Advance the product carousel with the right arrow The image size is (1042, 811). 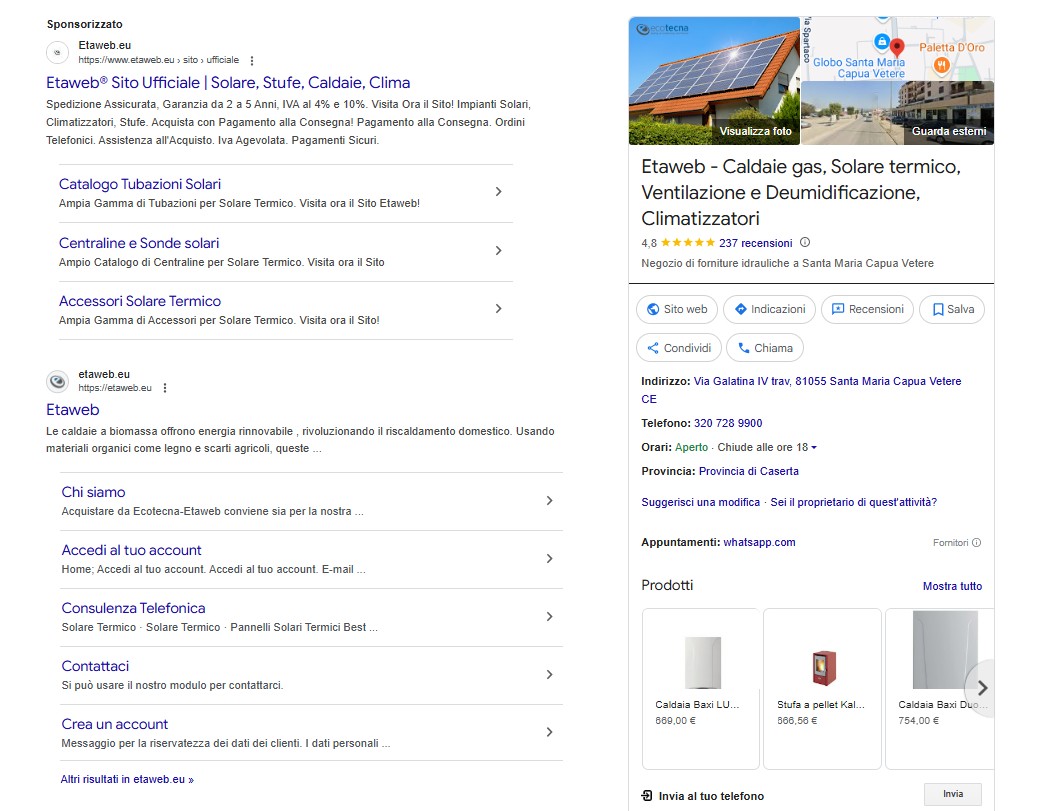(982, 688)
